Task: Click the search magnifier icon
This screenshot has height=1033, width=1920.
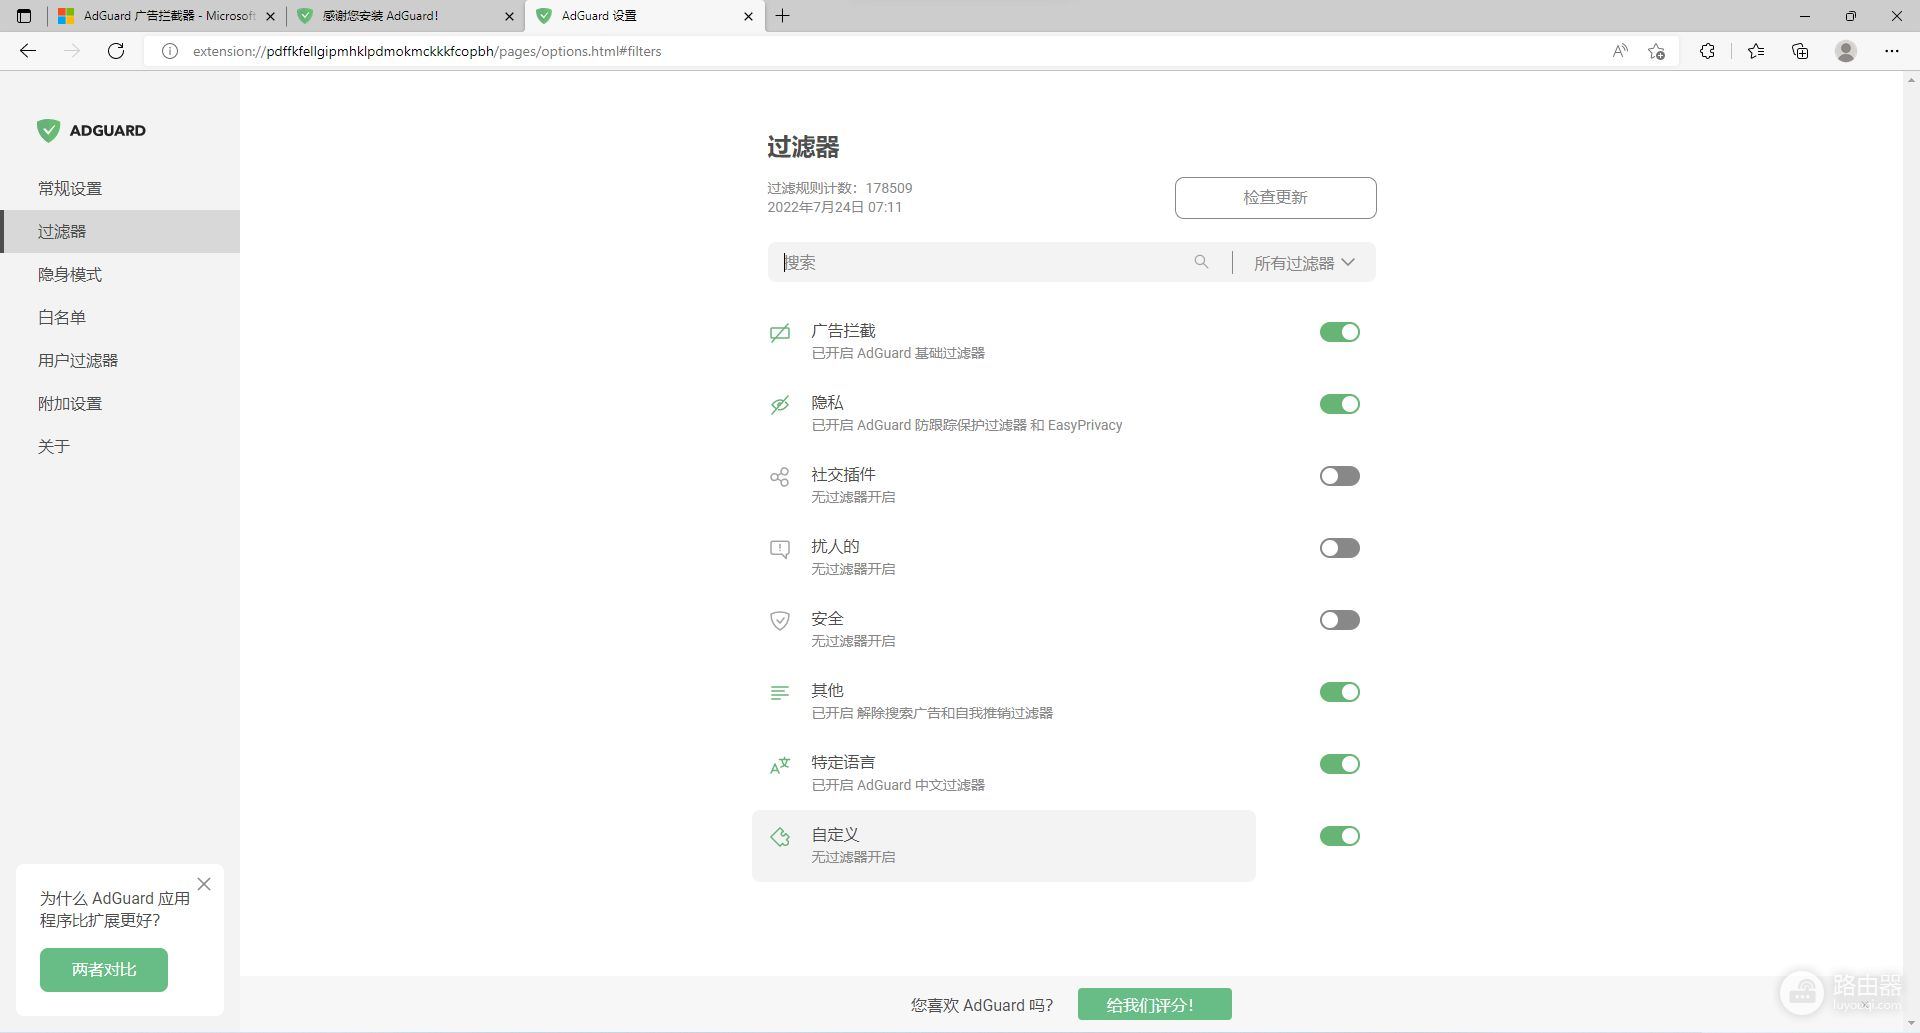Action: 1201,262
